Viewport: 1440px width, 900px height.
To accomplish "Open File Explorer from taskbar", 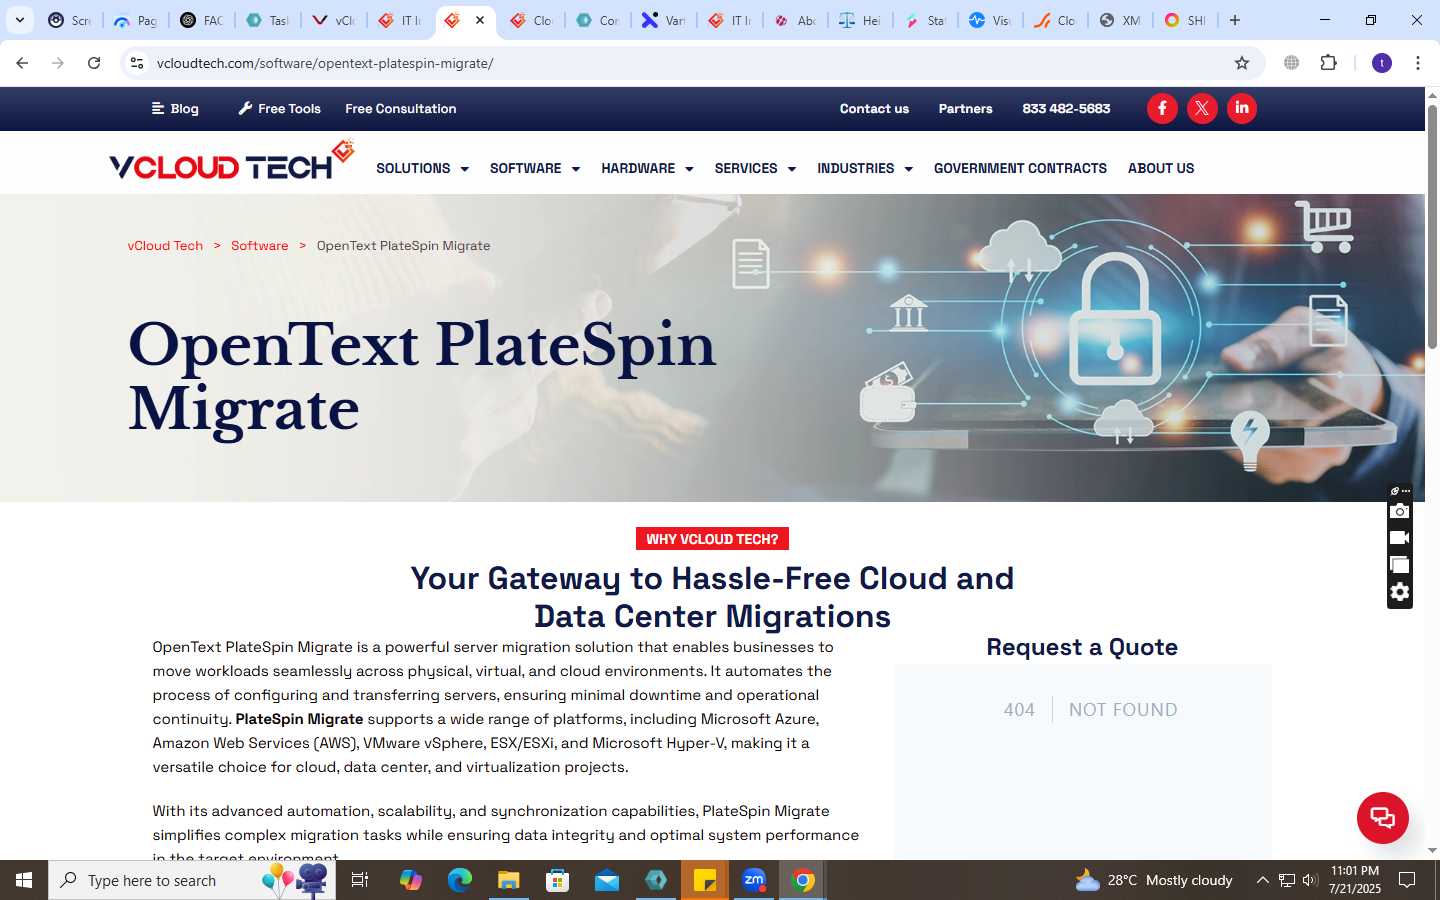I will tap(508, 880).
